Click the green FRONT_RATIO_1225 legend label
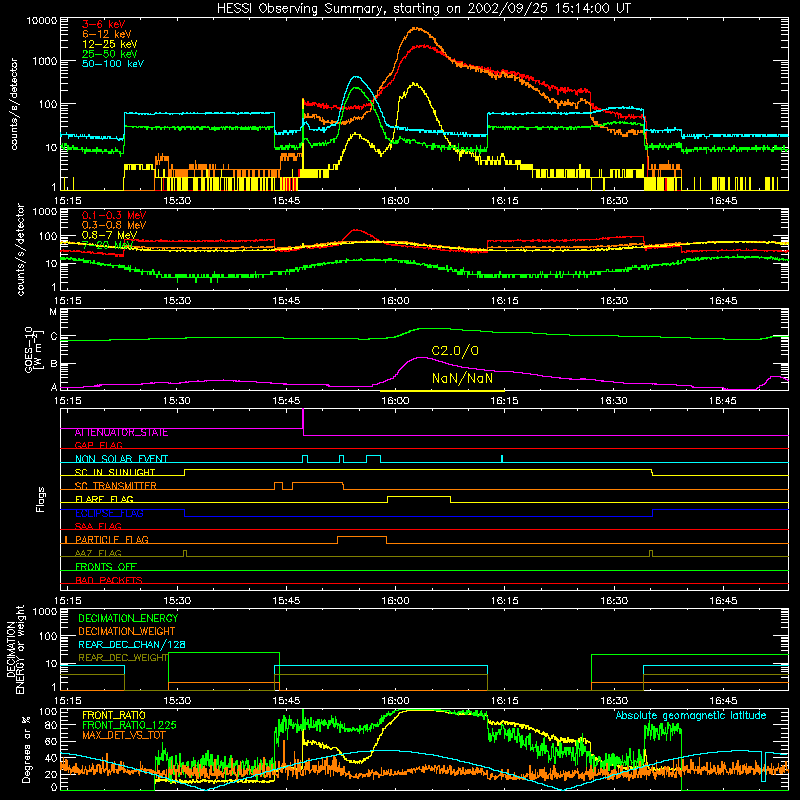Image resolution: width=800 pixels, height=800 pixels. 129,725
